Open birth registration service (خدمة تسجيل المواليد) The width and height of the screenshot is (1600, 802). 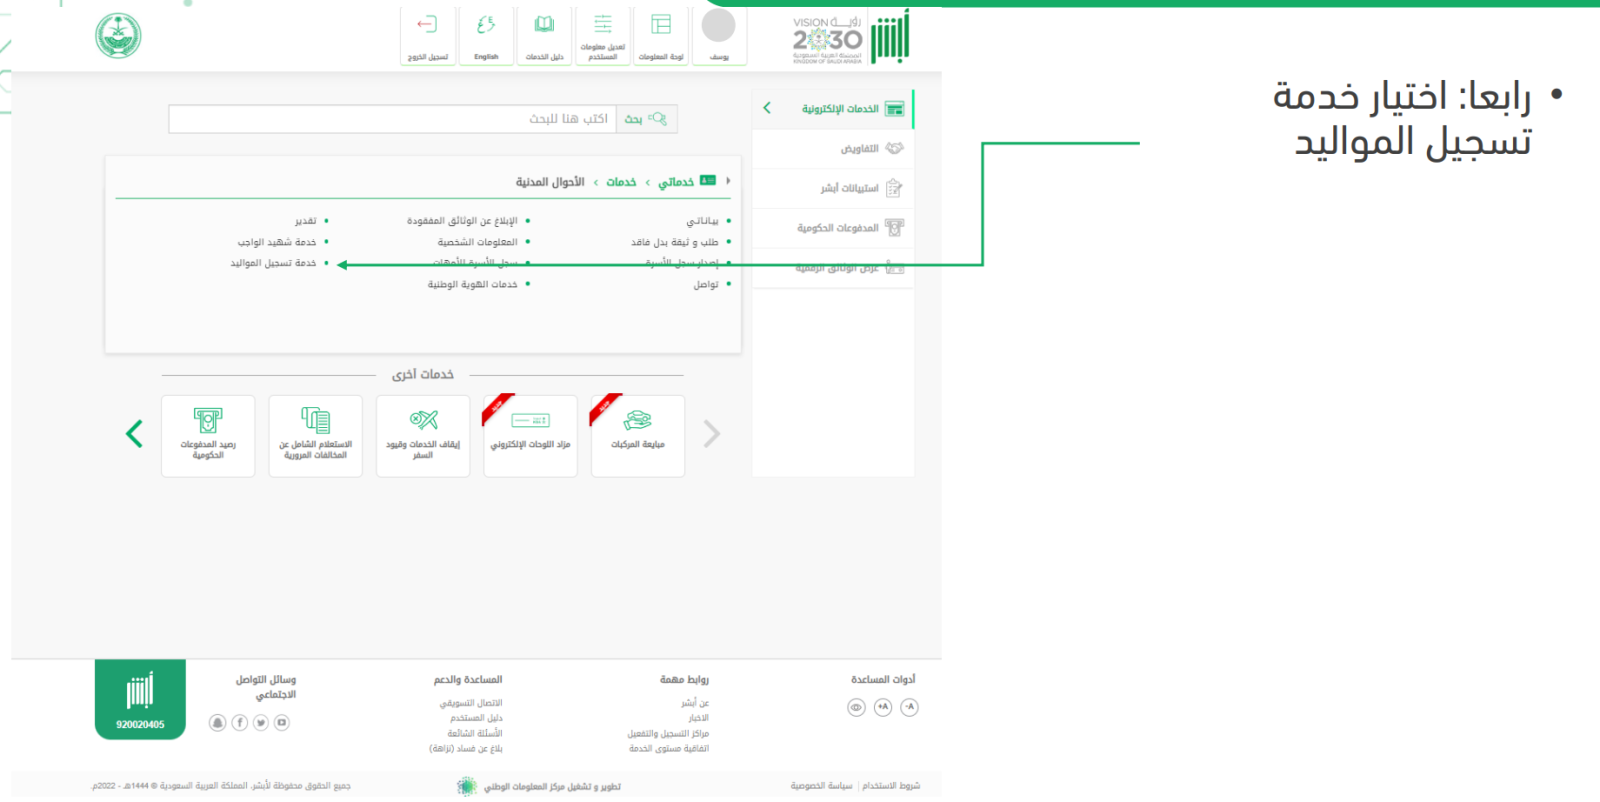[273, 263]
